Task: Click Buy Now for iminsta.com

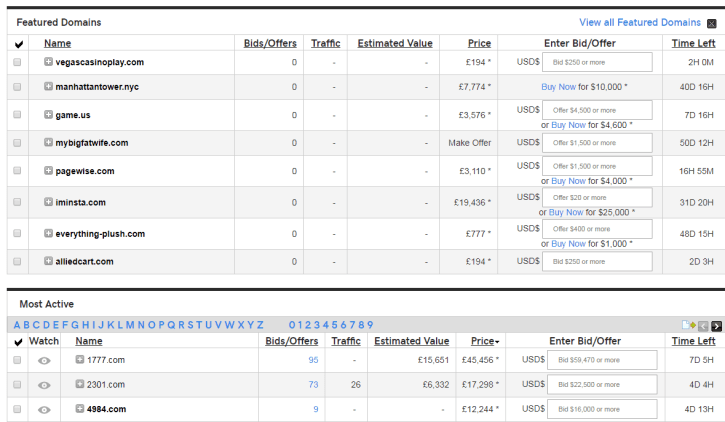Action: point(566,212)
